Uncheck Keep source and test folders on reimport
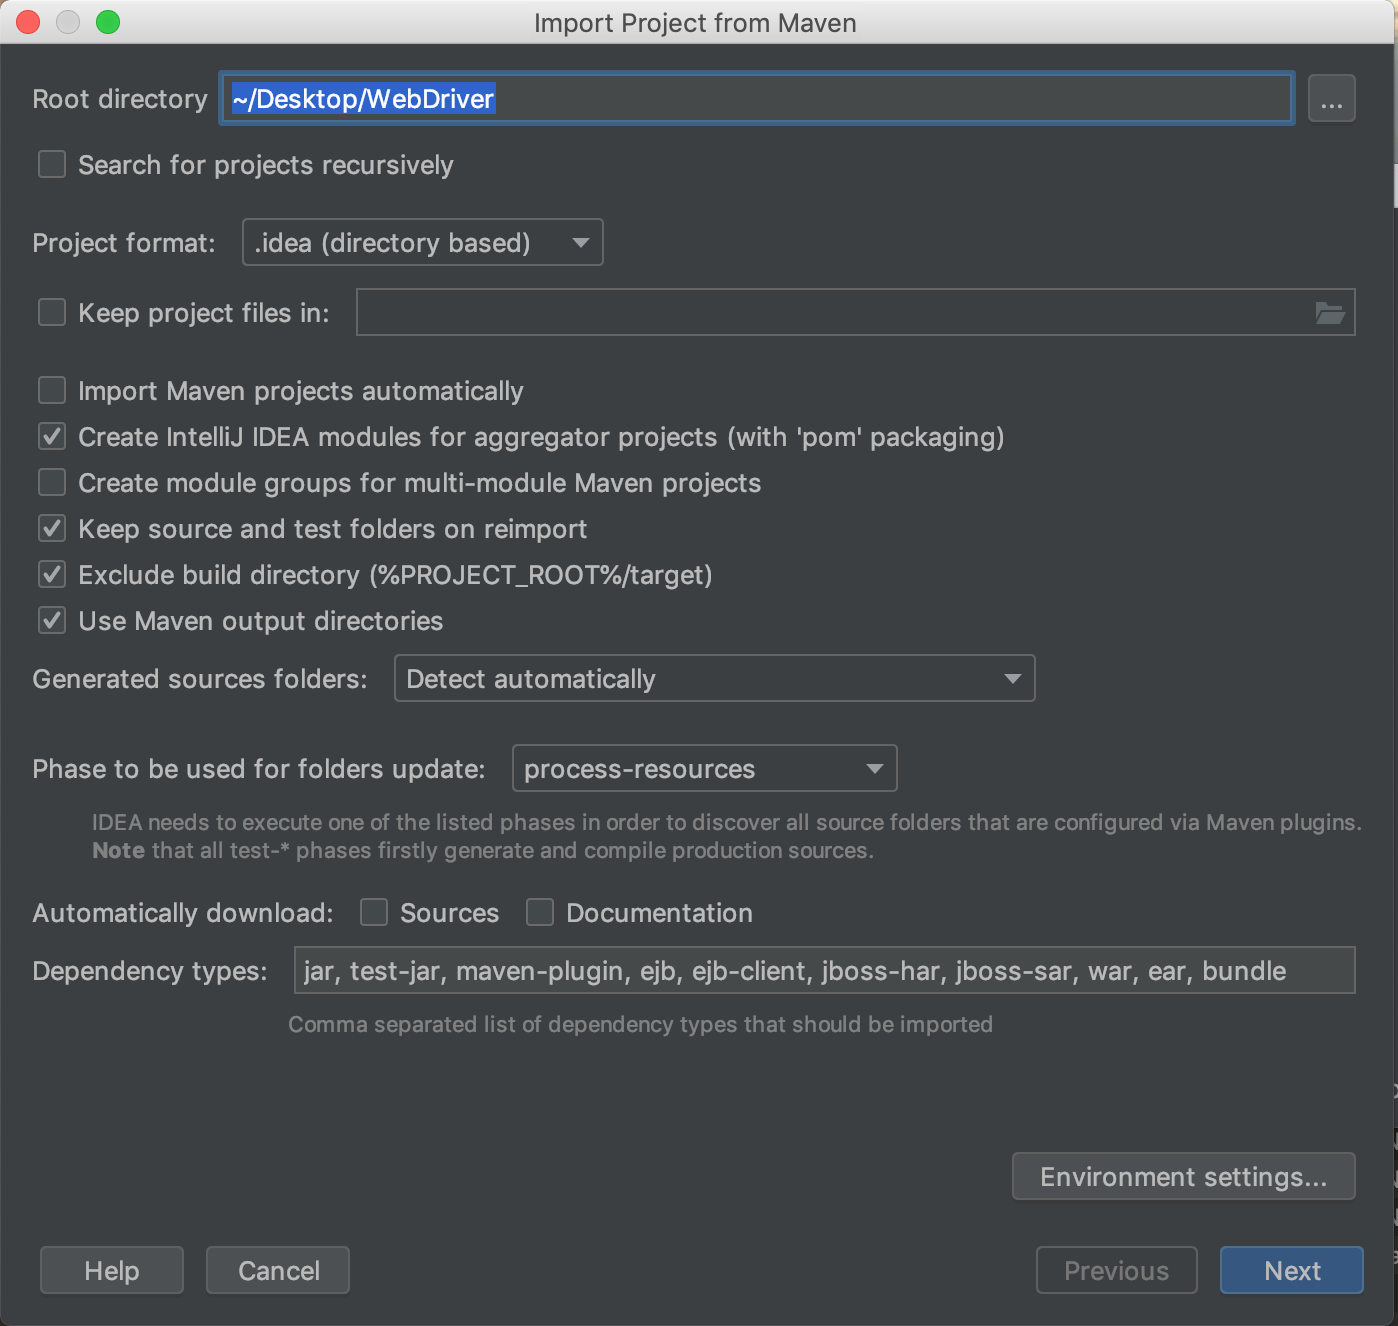This screenshot has height=1326, width=1398. point(52,528)
